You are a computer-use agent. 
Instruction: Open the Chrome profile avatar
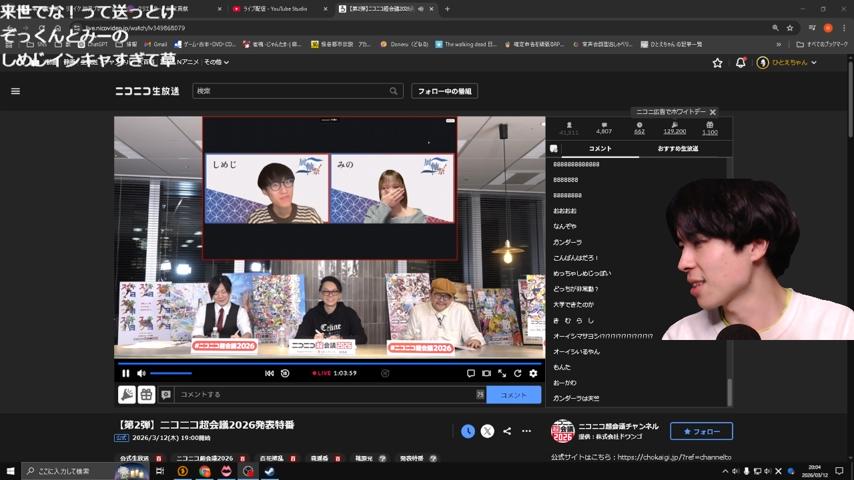tap(828, 28)
